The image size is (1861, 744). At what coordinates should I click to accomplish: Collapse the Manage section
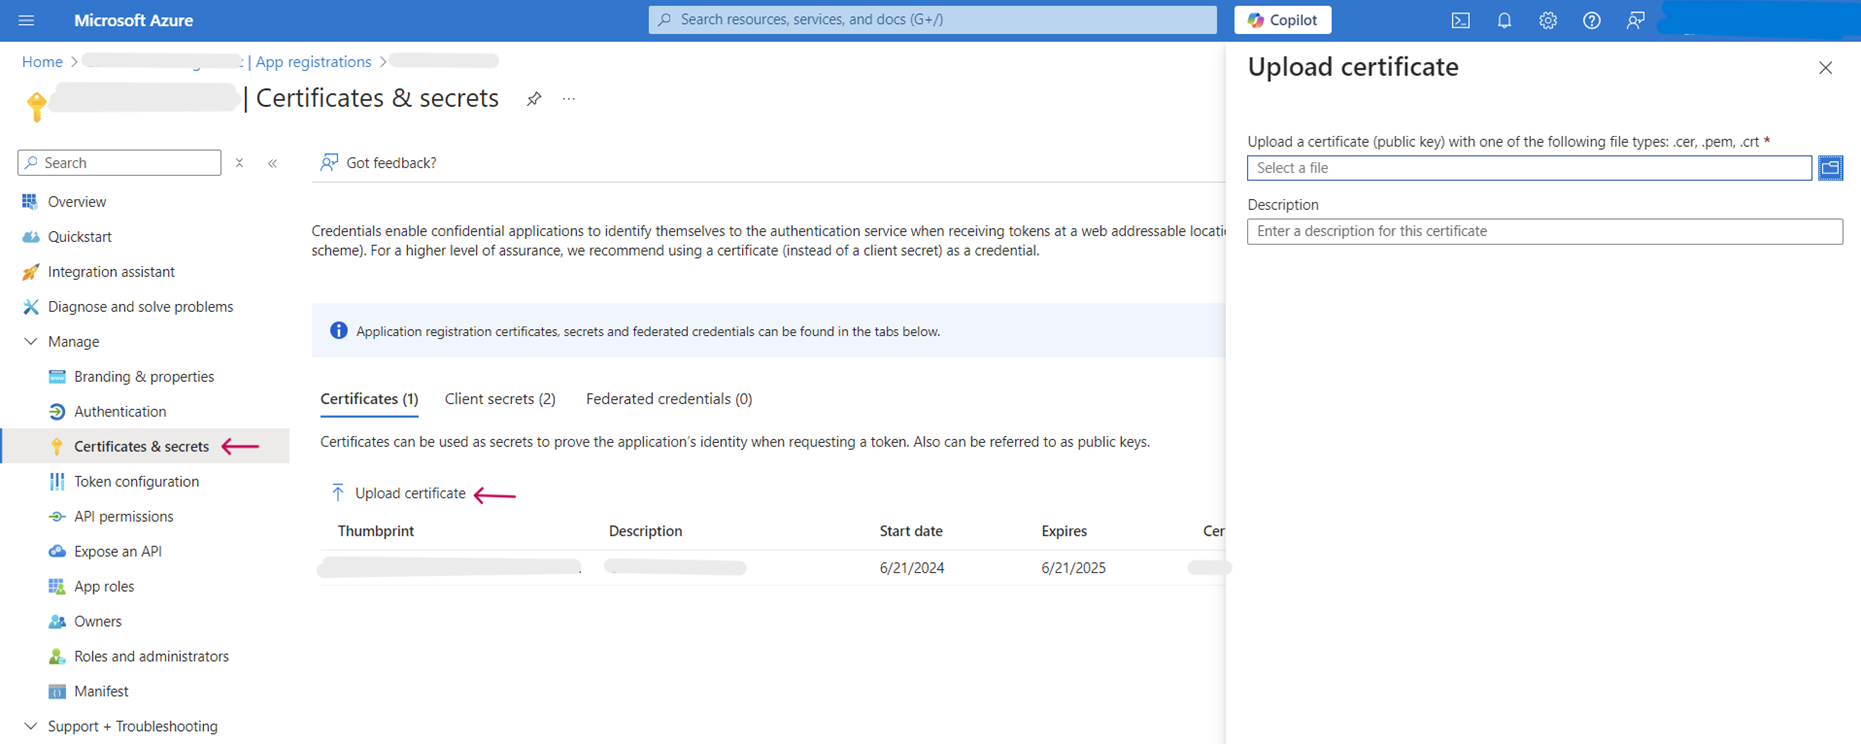pos(31,342)
